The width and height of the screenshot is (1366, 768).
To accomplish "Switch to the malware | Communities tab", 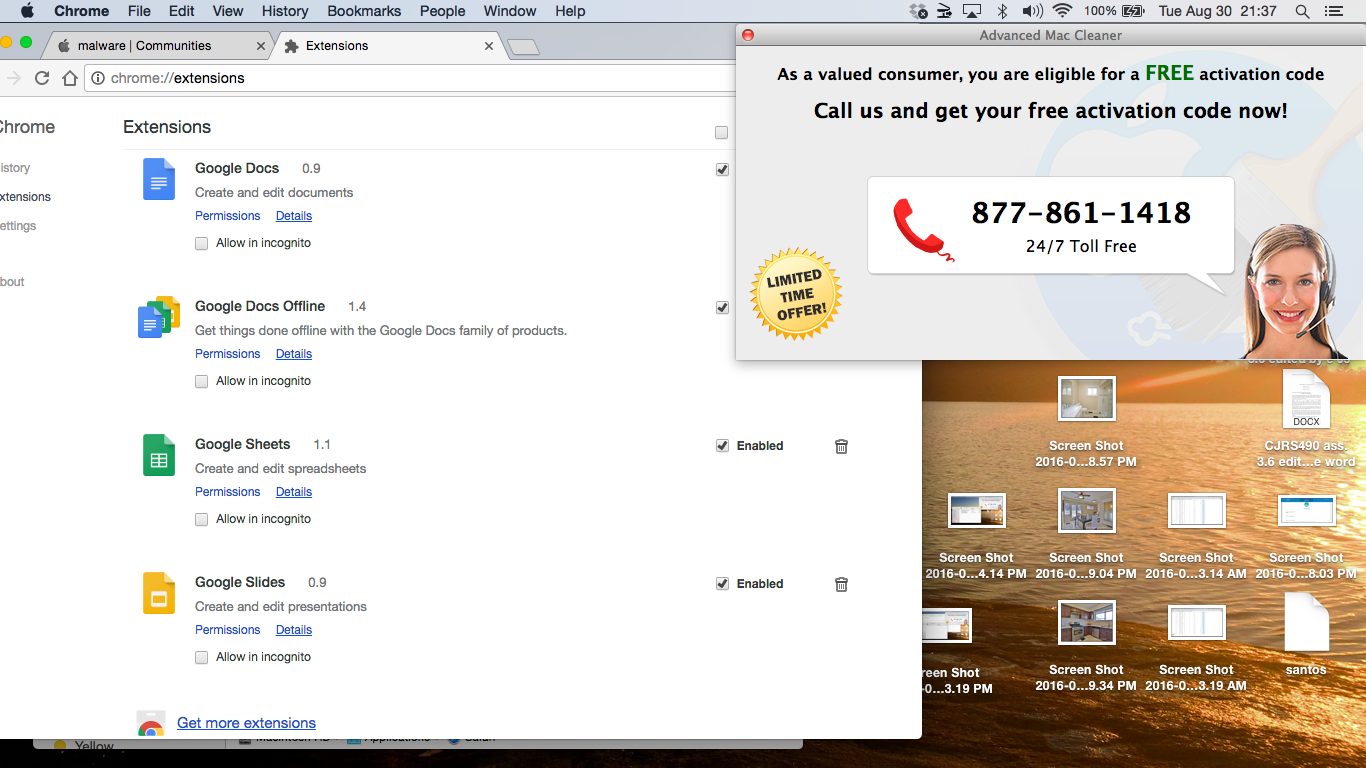I will point(156,46).
